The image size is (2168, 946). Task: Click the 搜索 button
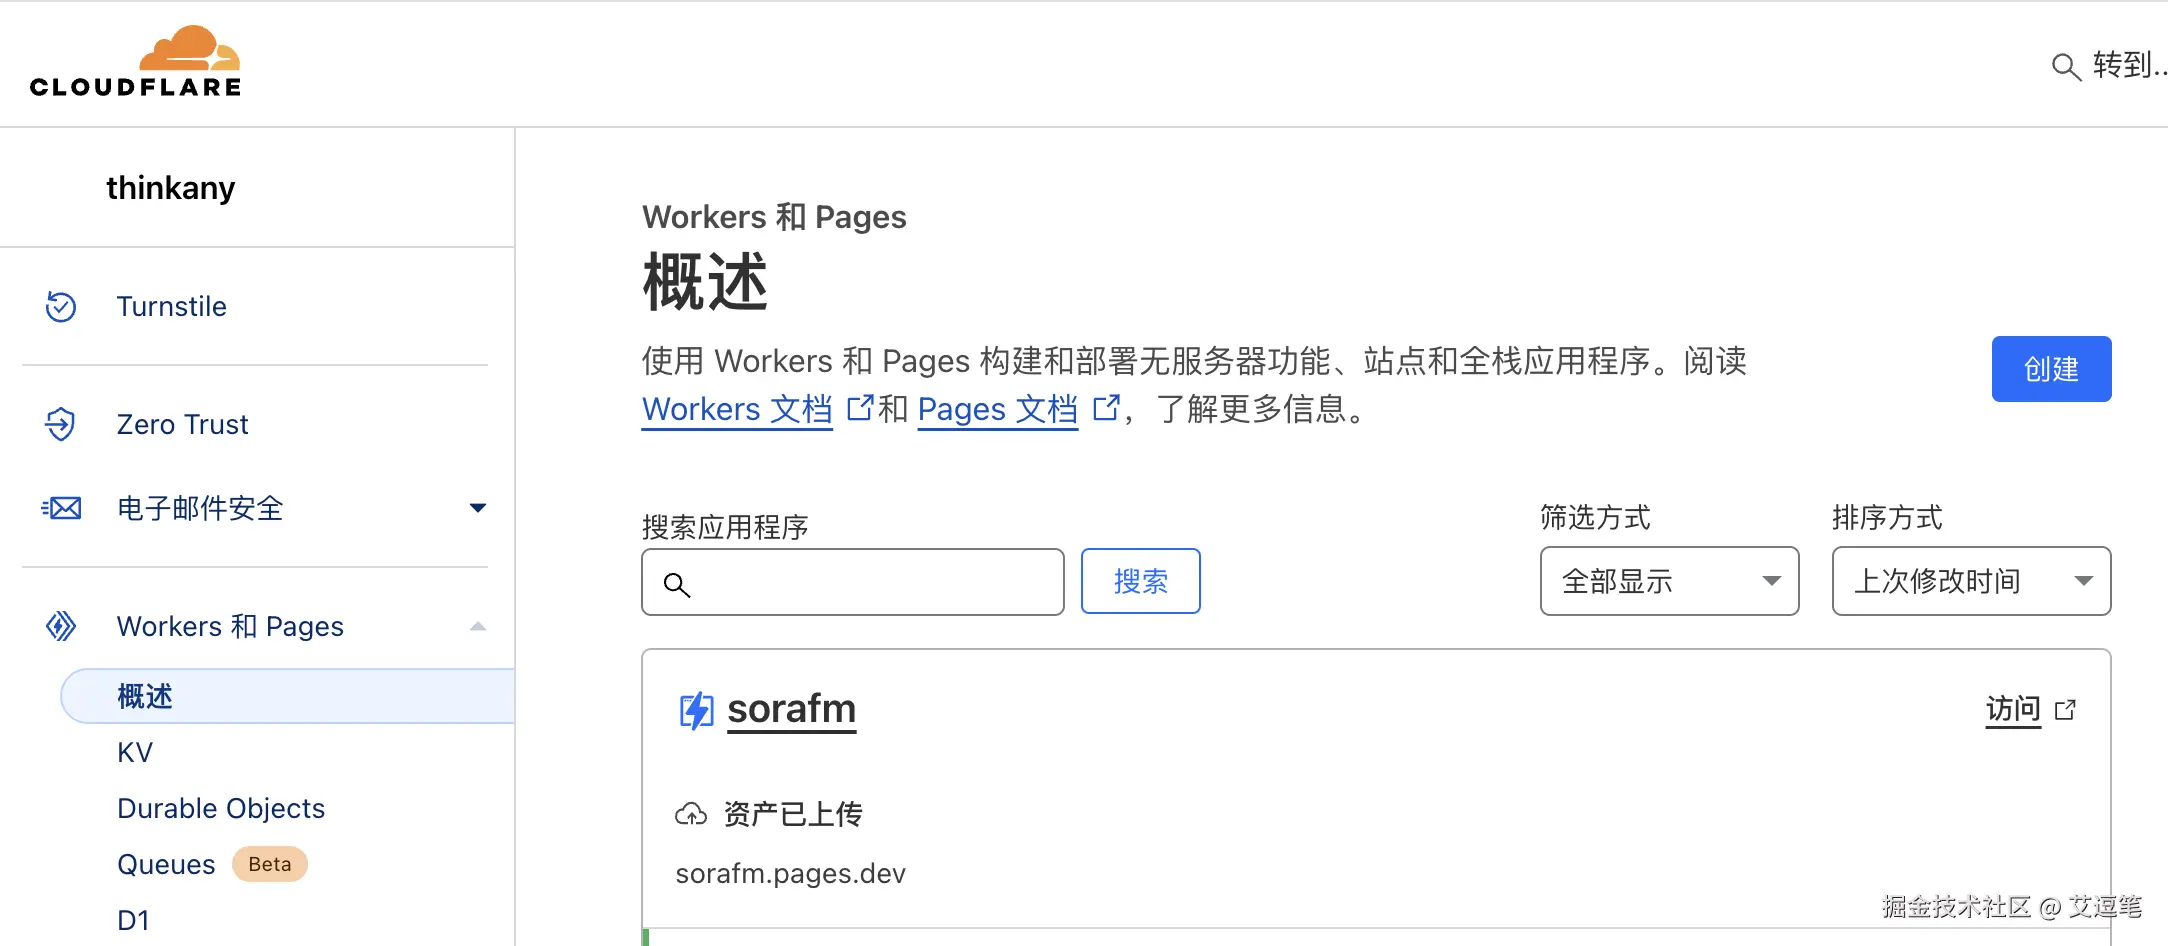pos(1140,581)
